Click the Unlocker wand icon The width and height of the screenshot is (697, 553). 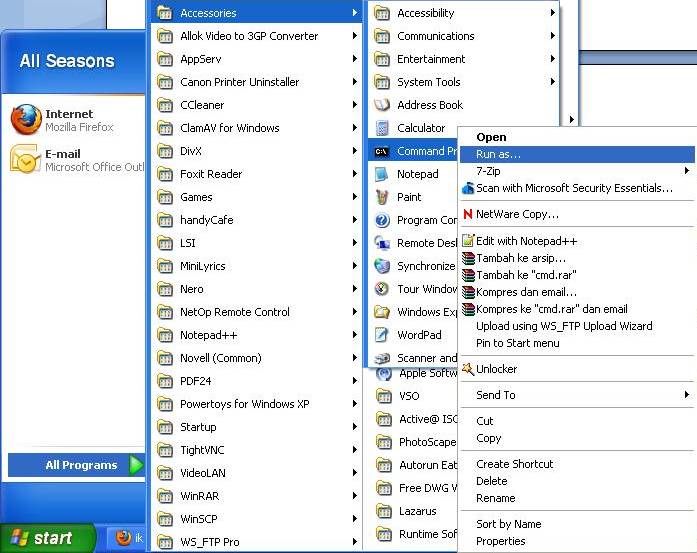point(468,369)
